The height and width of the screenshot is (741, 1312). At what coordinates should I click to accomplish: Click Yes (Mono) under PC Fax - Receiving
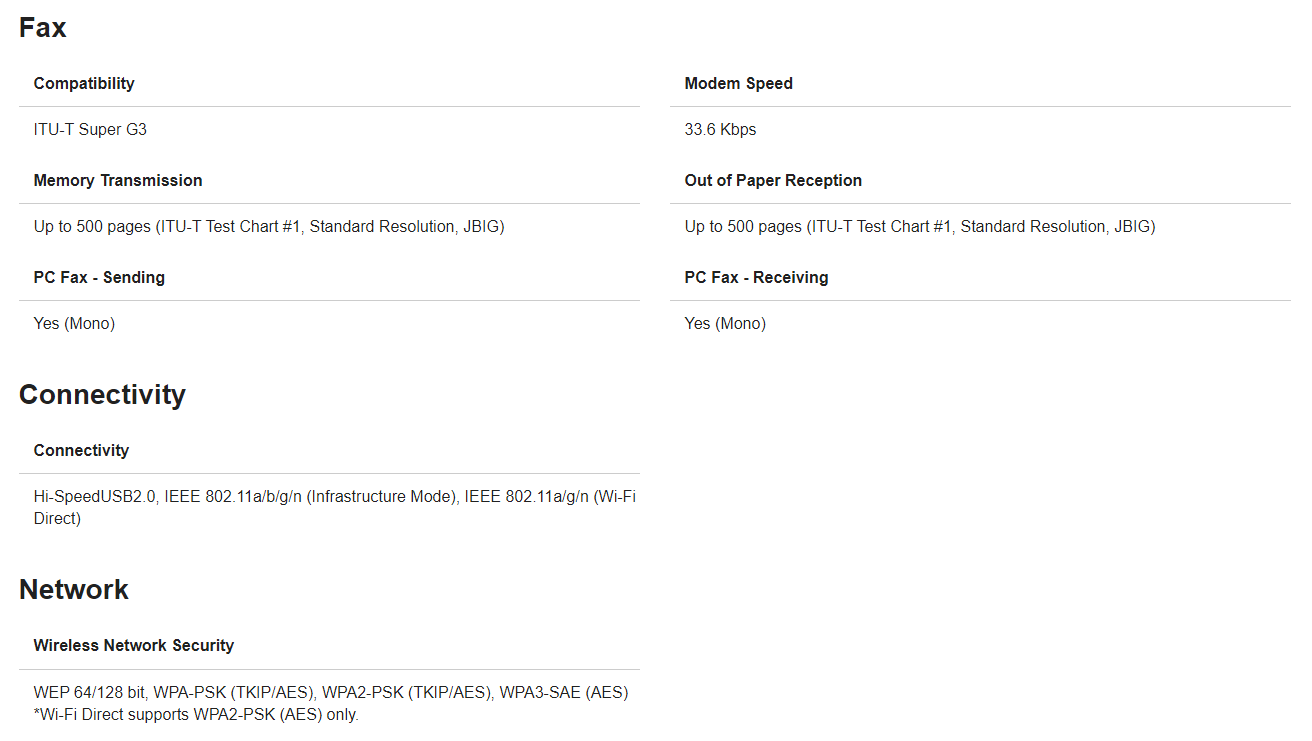725,324
